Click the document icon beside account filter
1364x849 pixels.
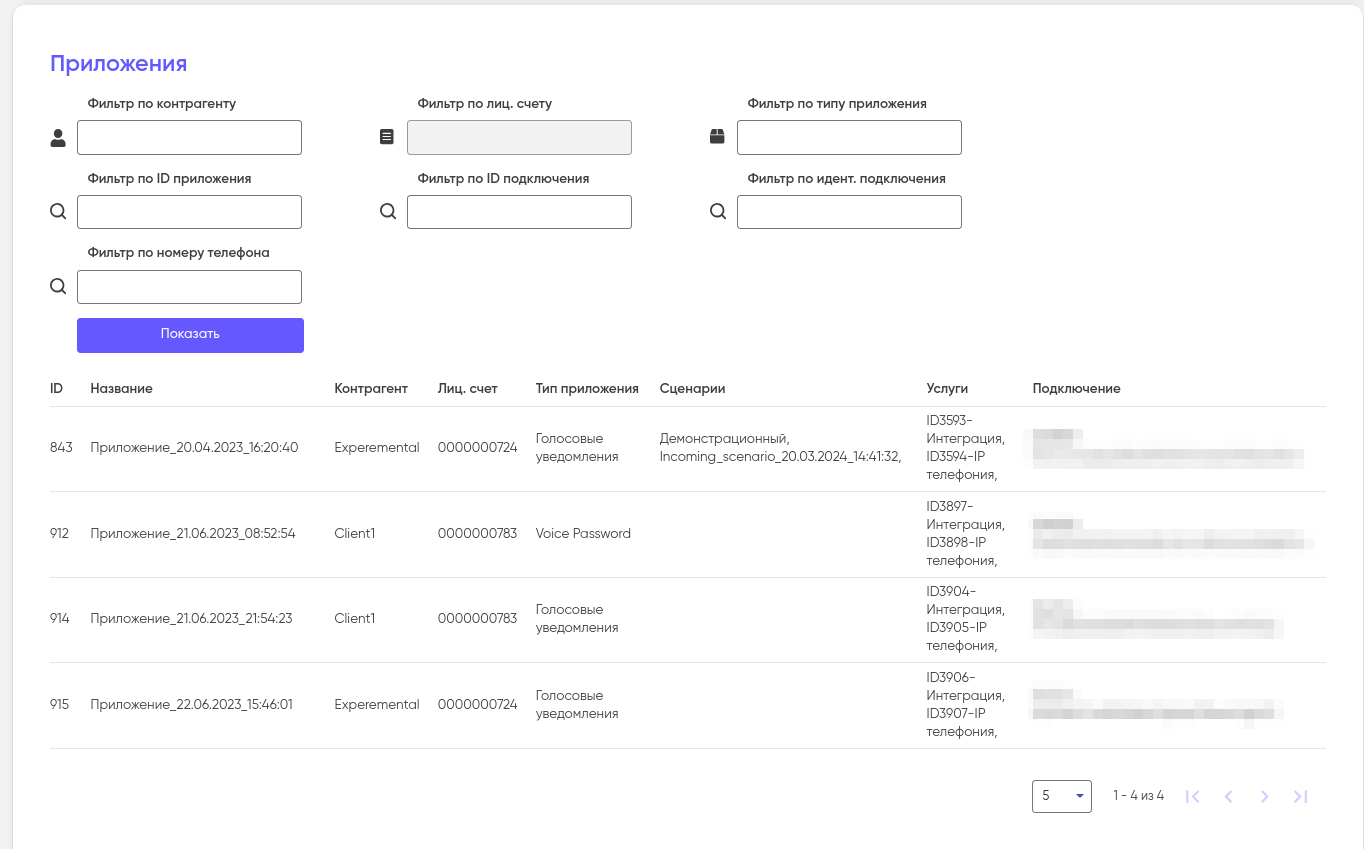pos(387,138)
